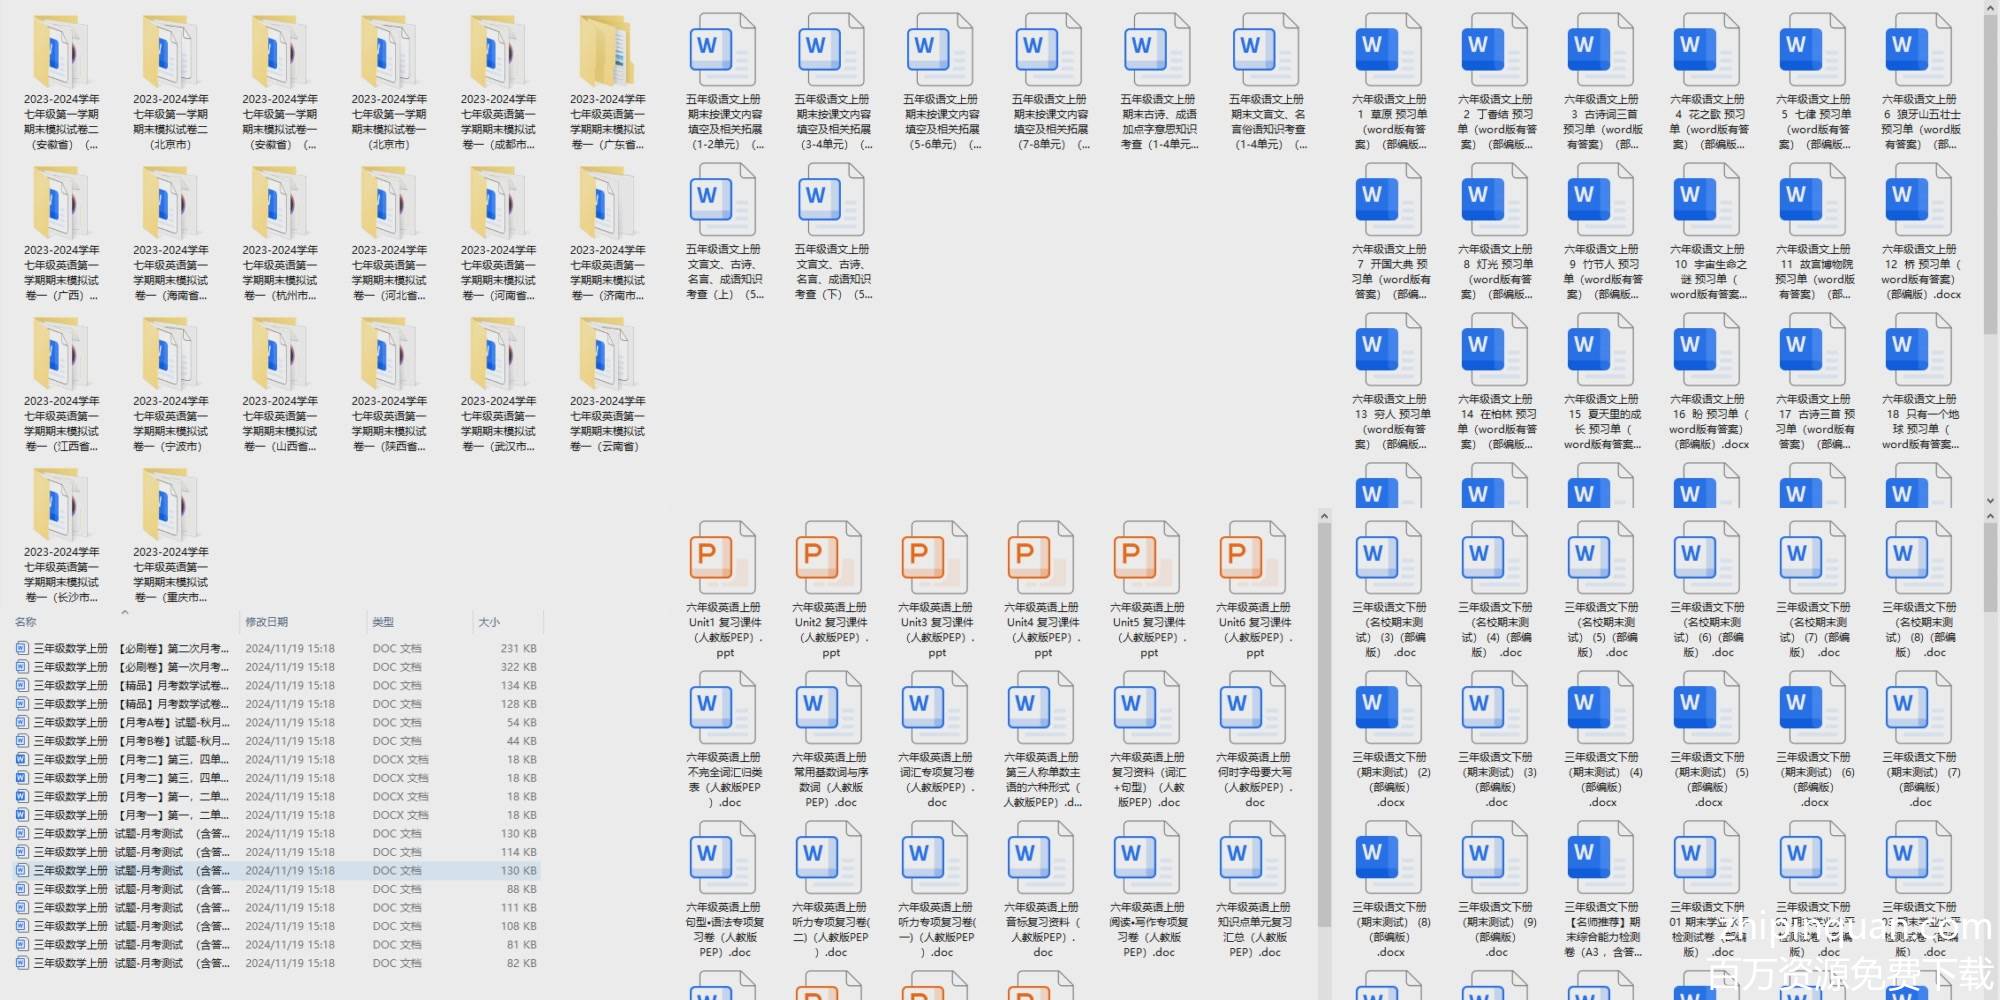
Task: Click the 134 KB size cell
Action: pos(518,685)
